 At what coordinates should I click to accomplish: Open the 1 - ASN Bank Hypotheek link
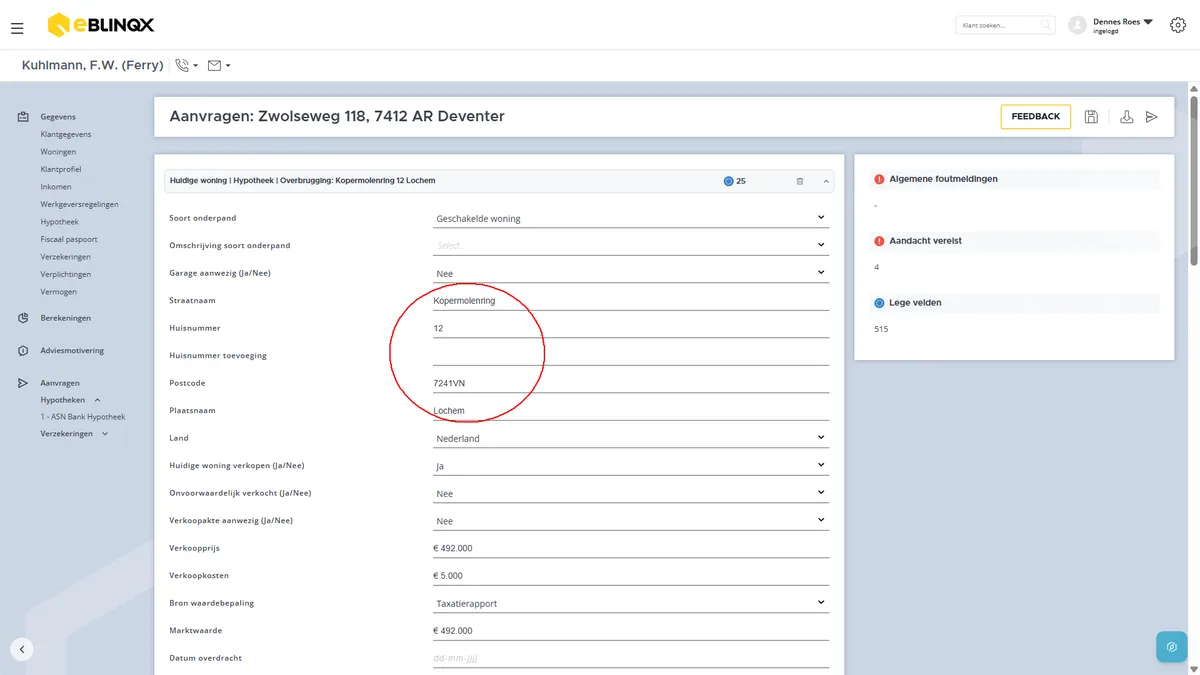coord(83,416)
